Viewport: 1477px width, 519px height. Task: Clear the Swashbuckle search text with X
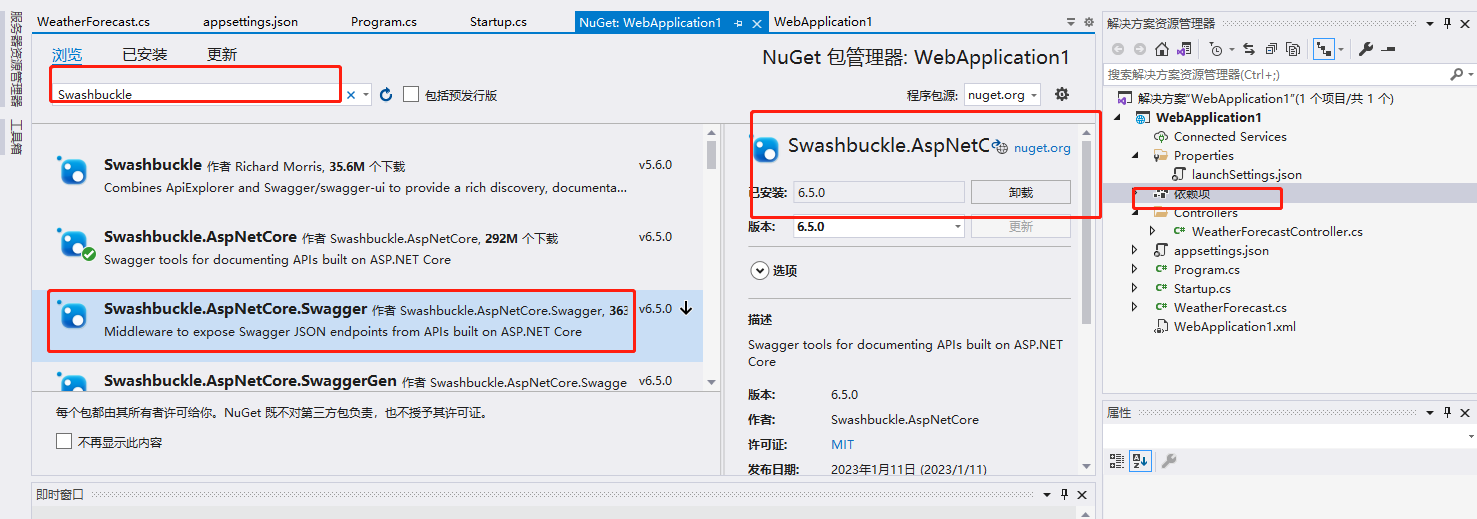[351, 94]
